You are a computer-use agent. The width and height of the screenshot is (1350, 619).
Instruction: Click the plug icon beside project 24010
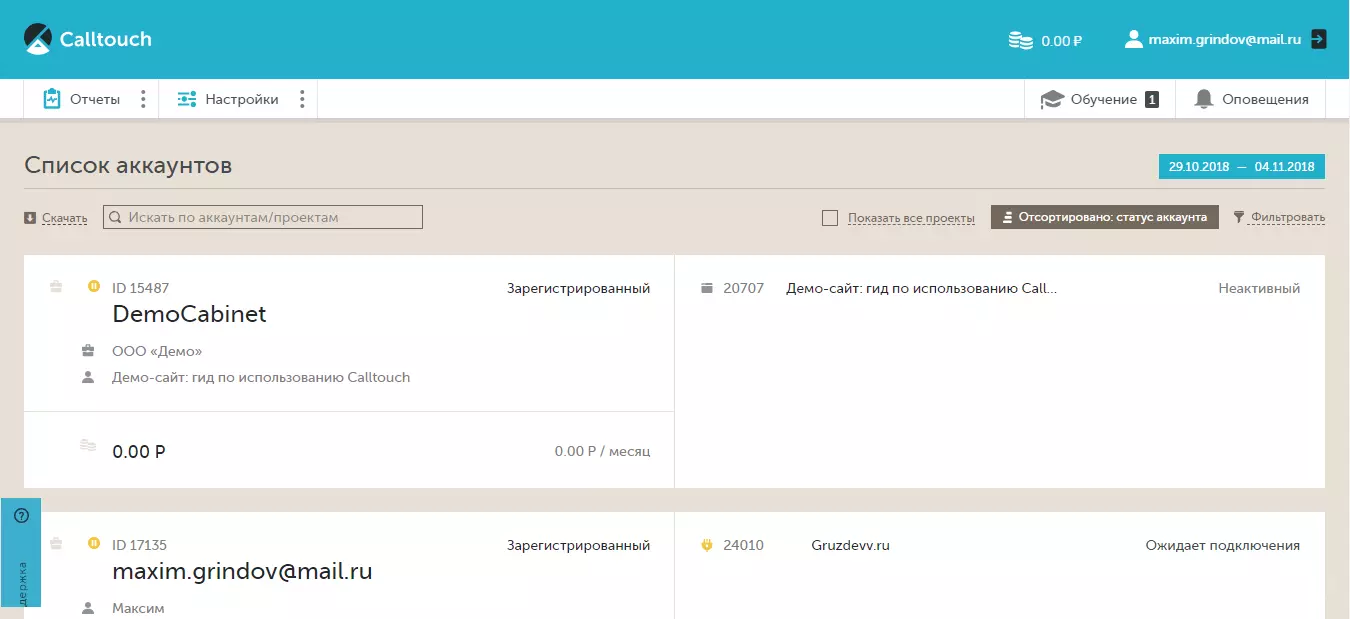(707, 545)
